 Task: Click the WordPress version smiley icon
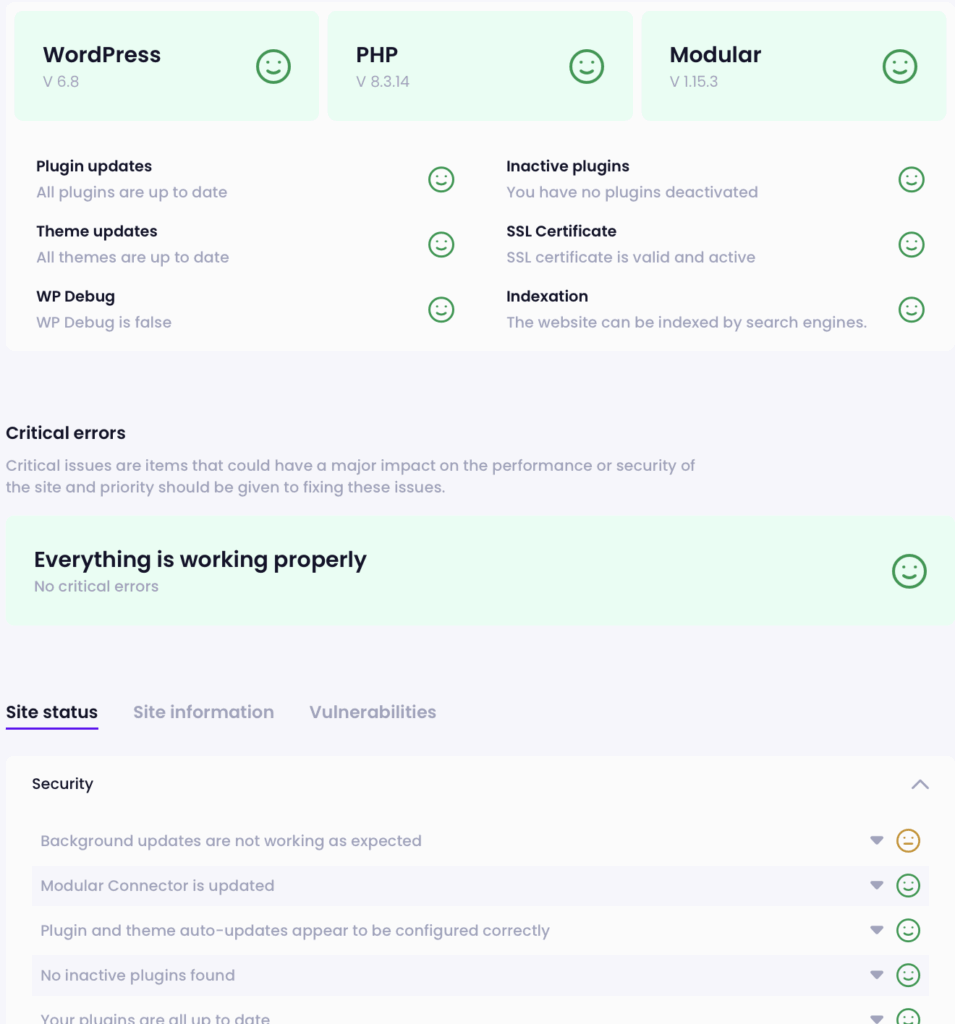[x=273, y=67]
